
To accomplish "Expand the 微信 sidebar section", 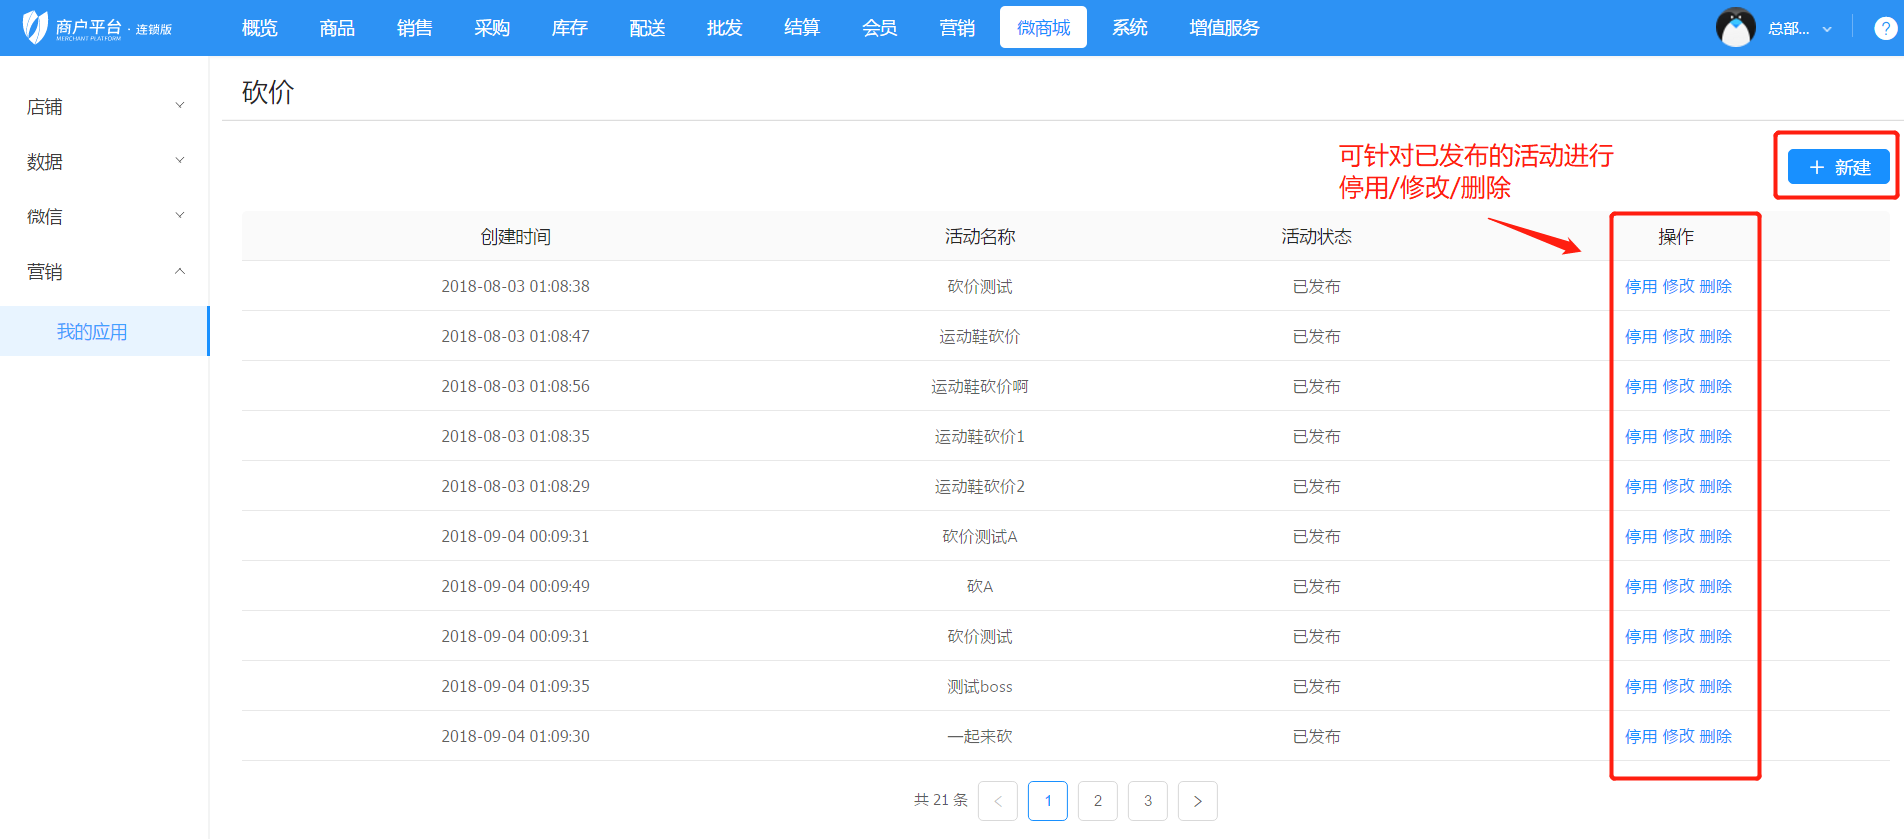I will 104,216.
